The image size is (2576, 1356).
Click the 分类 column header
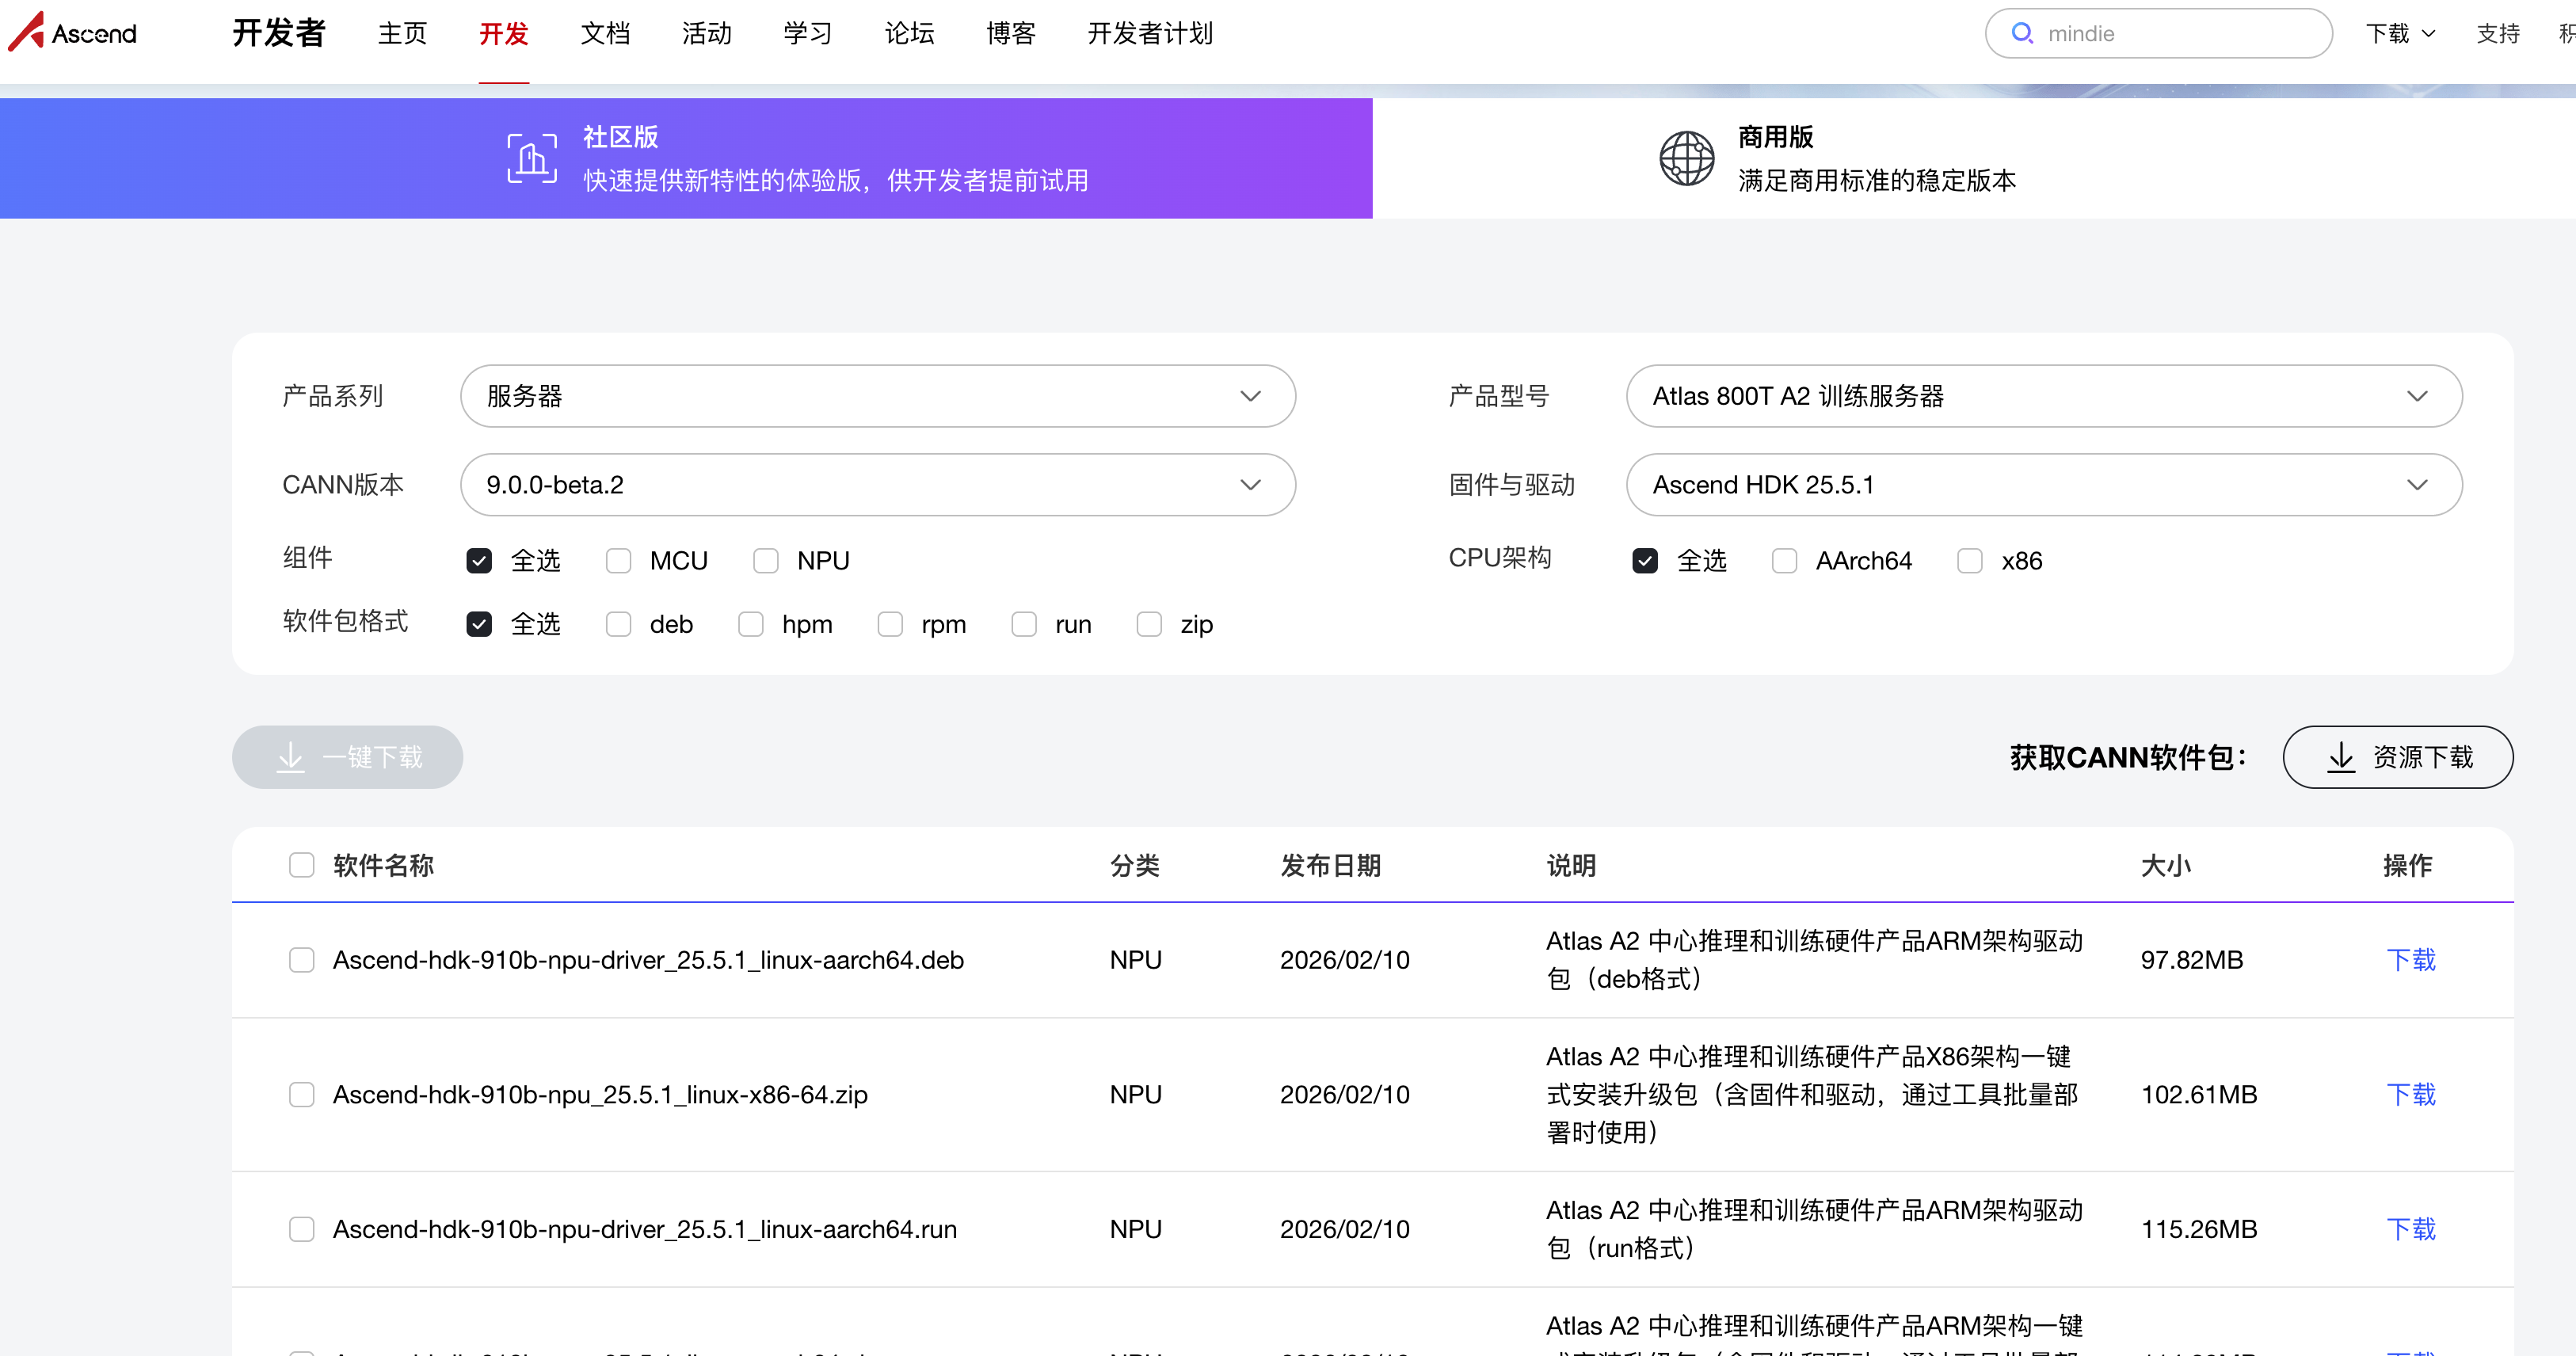click(x=1134, y=865)
